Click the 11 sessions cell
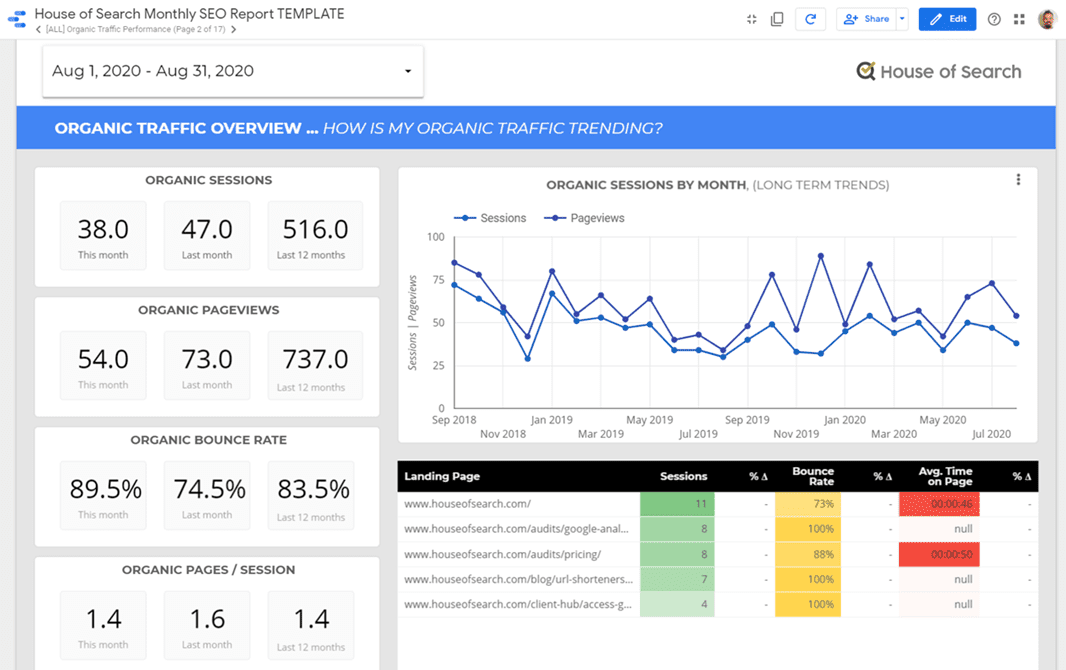1066x670 pixels. click(677, 504)
